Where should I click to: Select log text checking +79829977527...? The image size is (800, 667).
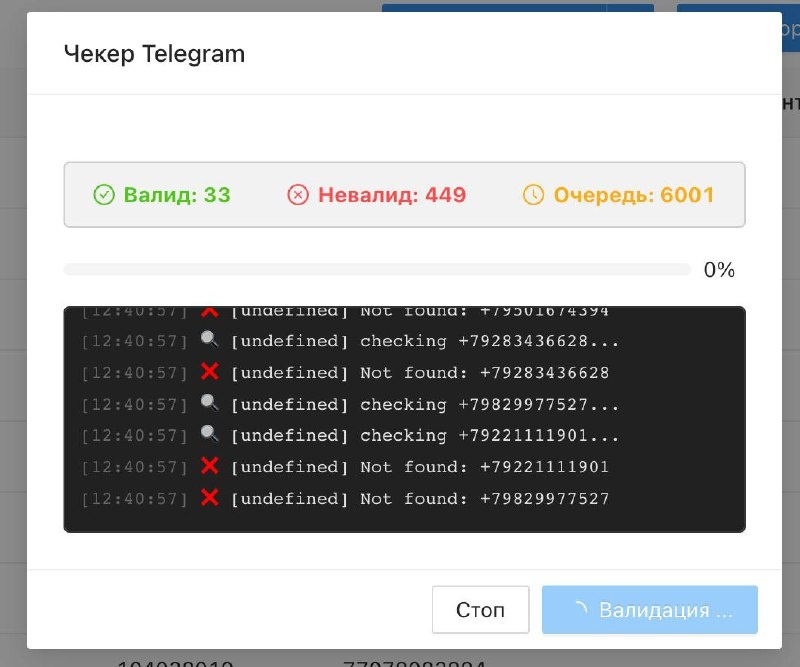click(489, 405)
